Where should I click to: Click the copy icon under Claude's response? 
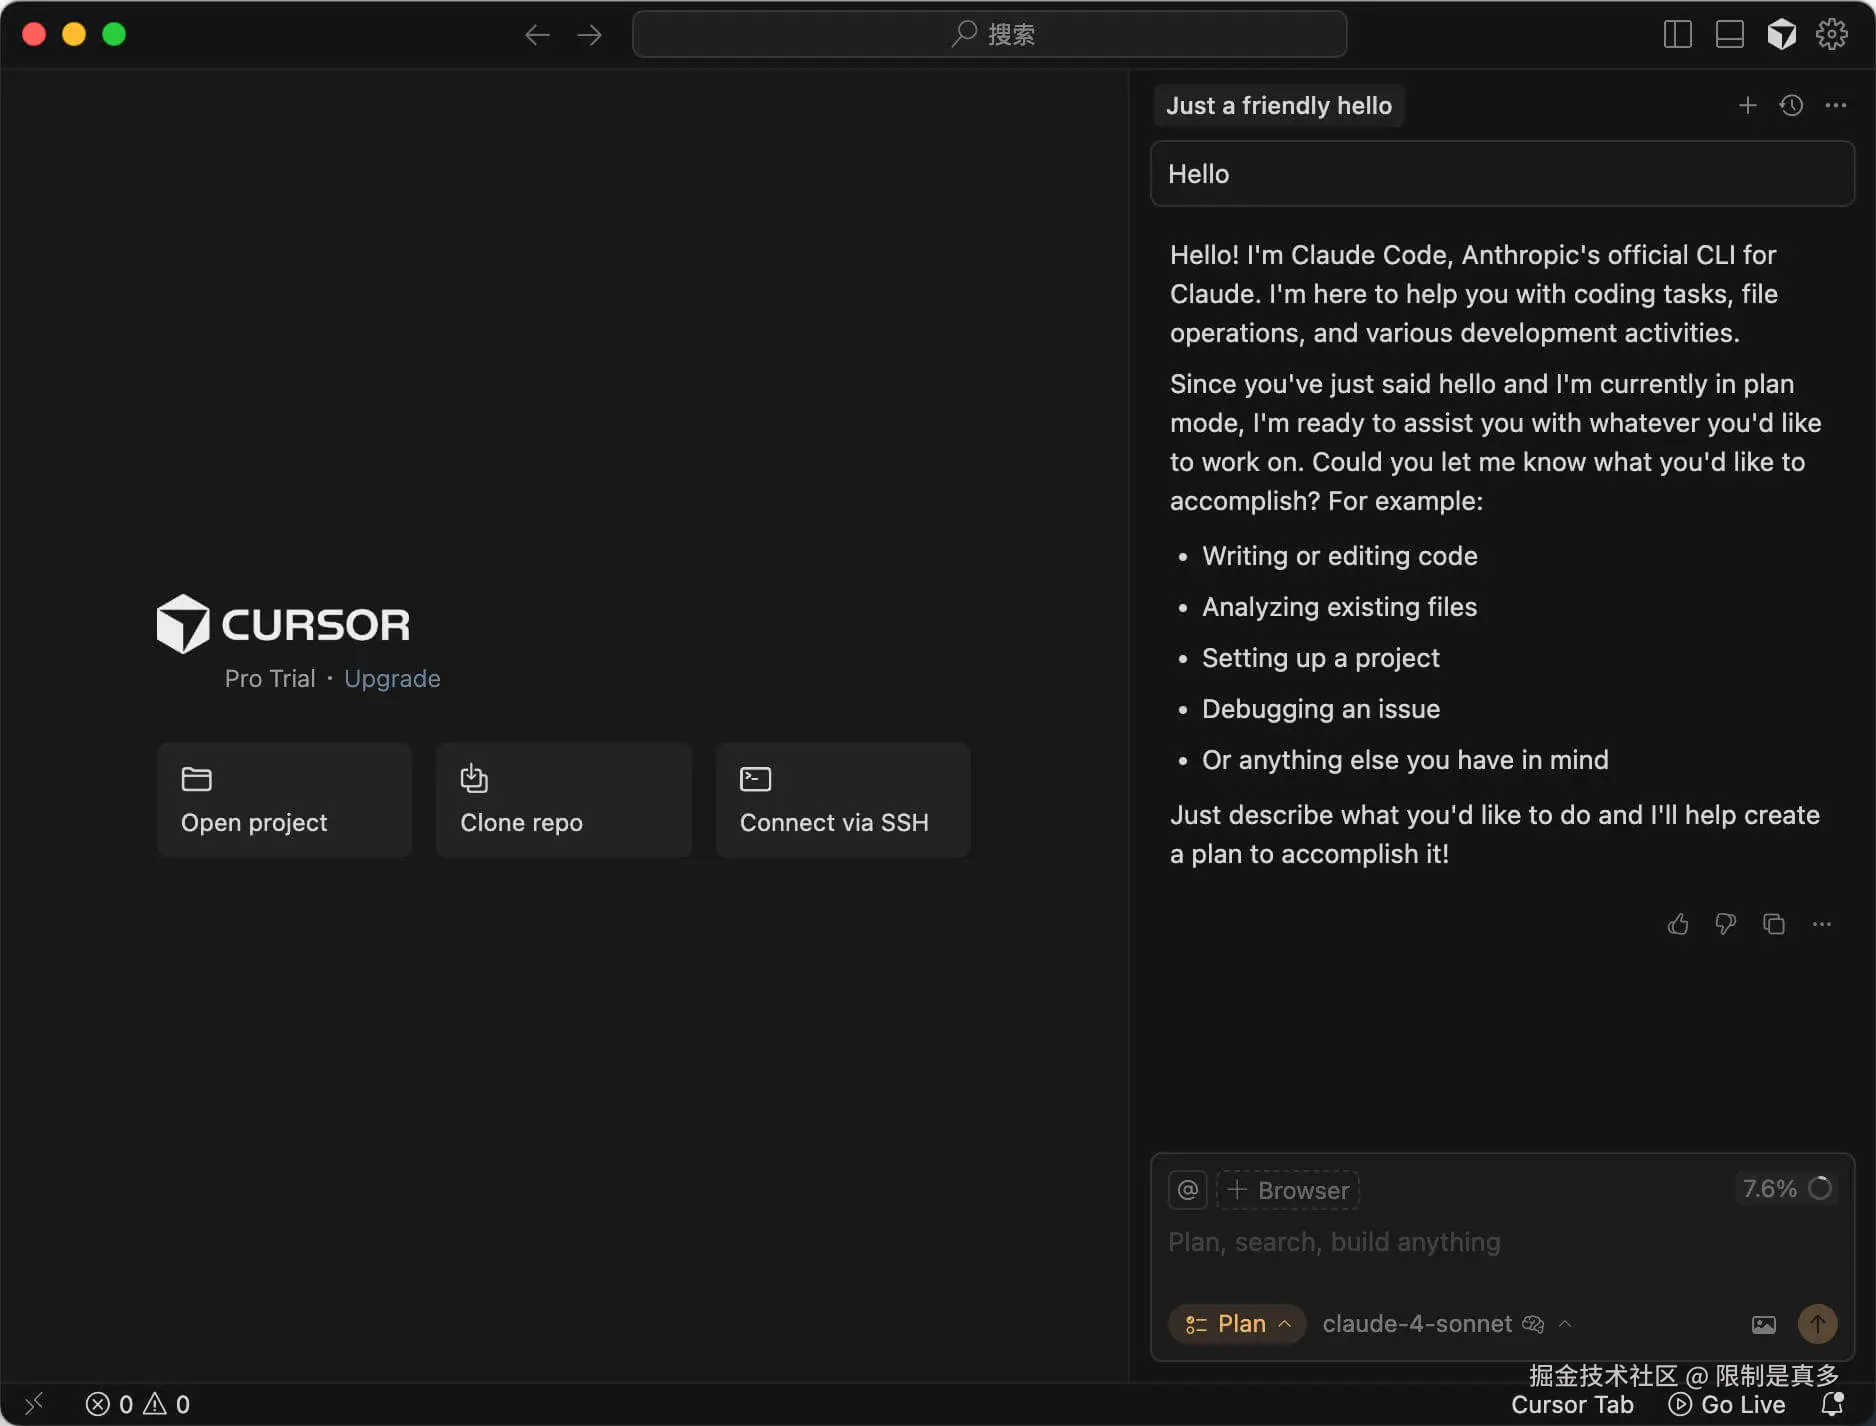1773,924
